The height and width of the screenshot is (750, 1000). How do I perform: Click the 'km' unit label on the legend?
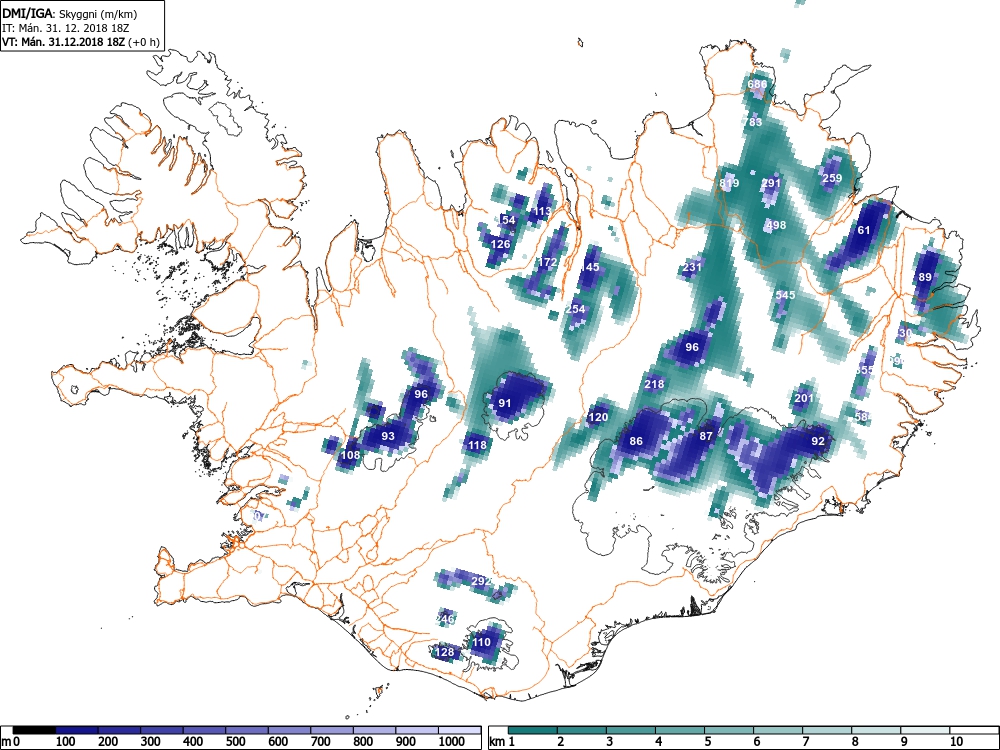click(497, 742)
